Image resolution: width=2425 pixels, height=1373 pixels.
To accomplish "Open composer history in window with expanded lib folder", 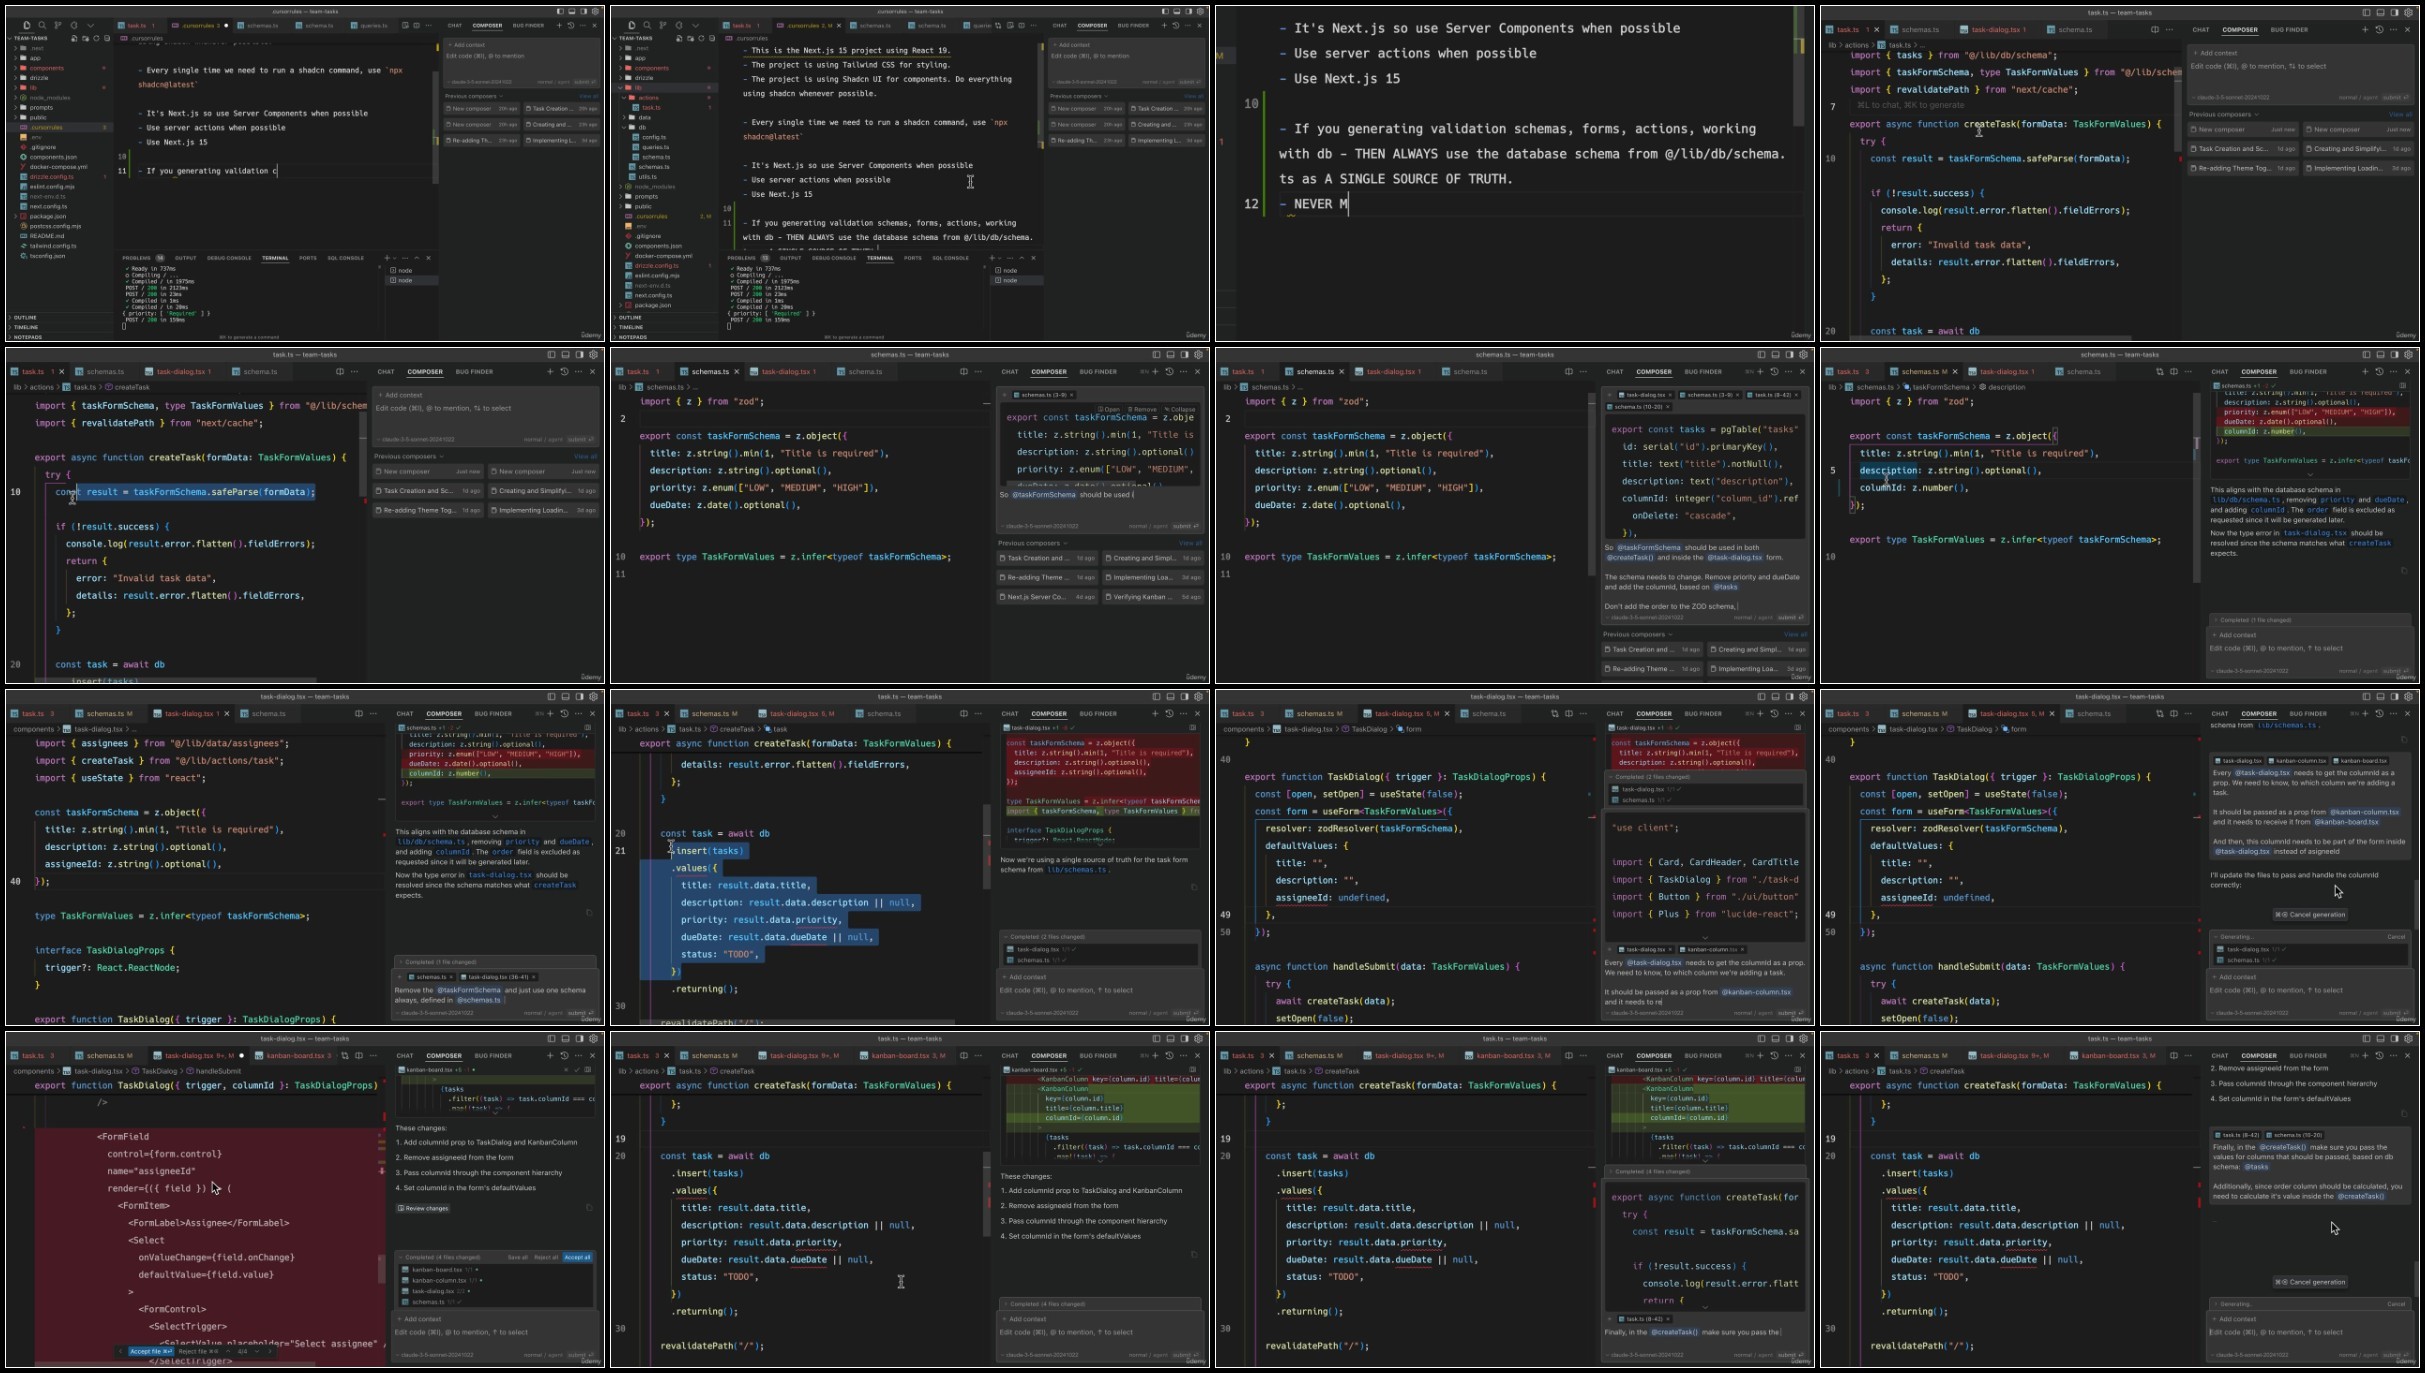I will (x=1176, y=25).
